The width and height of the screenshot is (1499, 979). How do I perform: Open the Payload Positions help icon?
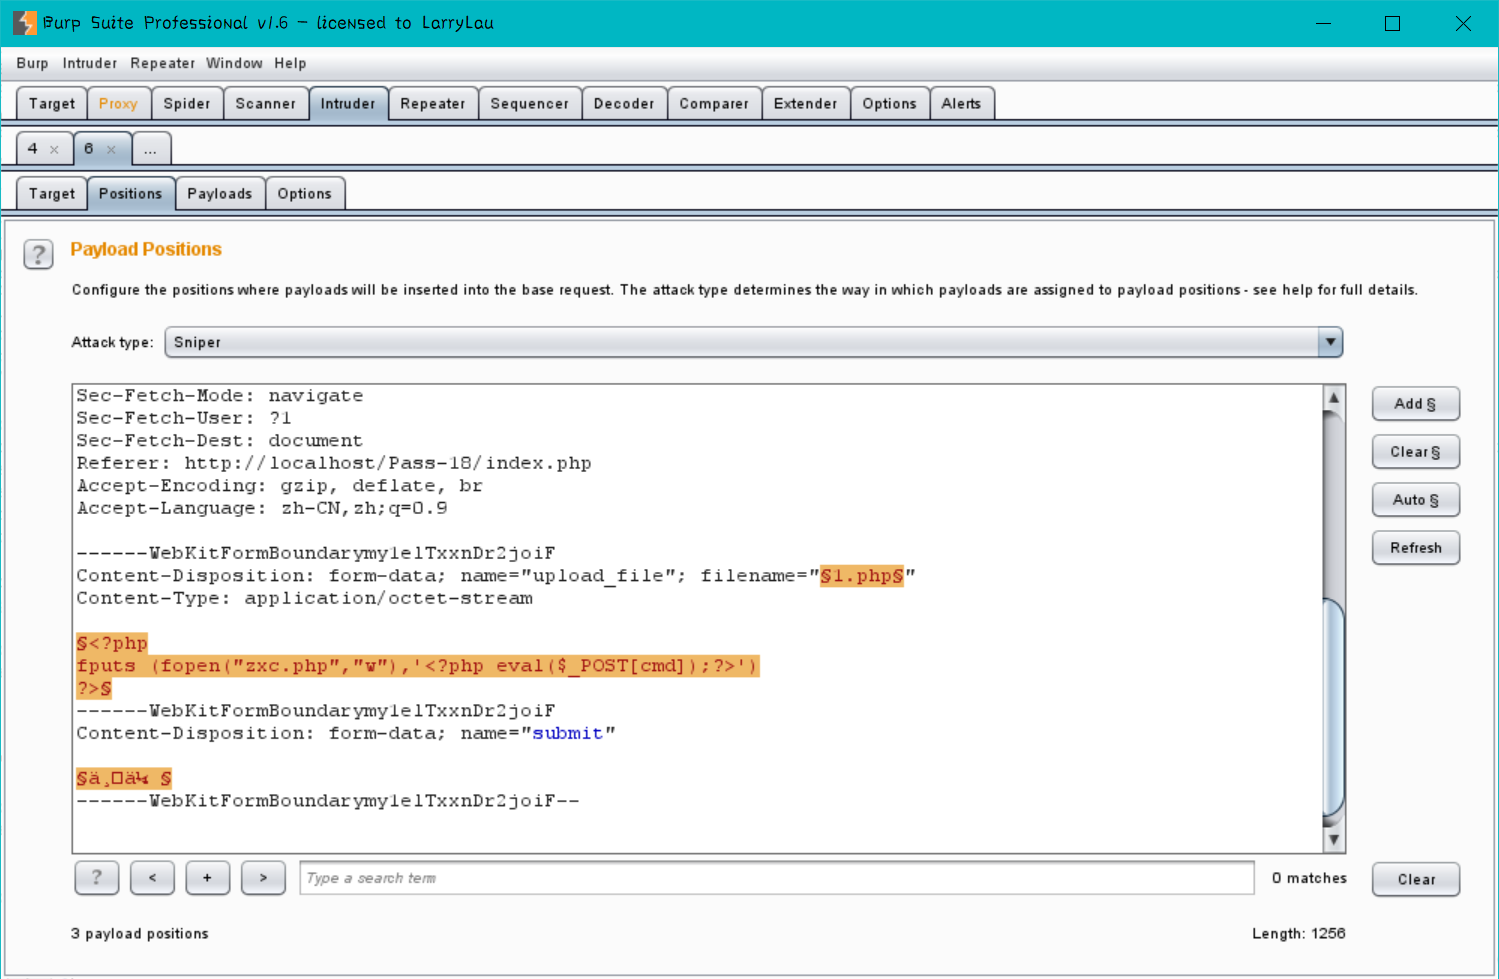pos(38,254)
